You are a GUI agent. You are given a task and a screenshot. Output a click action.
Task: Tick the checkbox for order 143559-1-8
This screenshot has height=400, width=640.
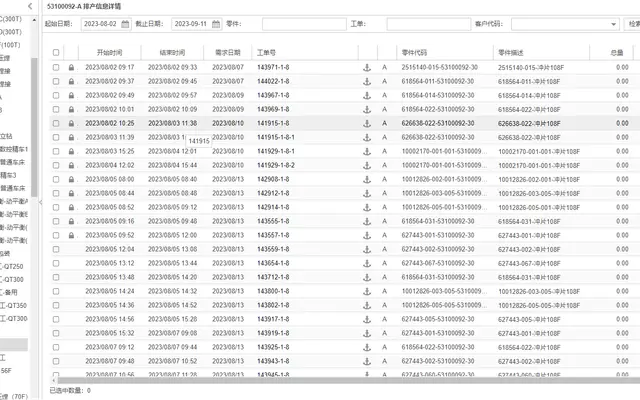pyautogui.click(x=56, y=249)
